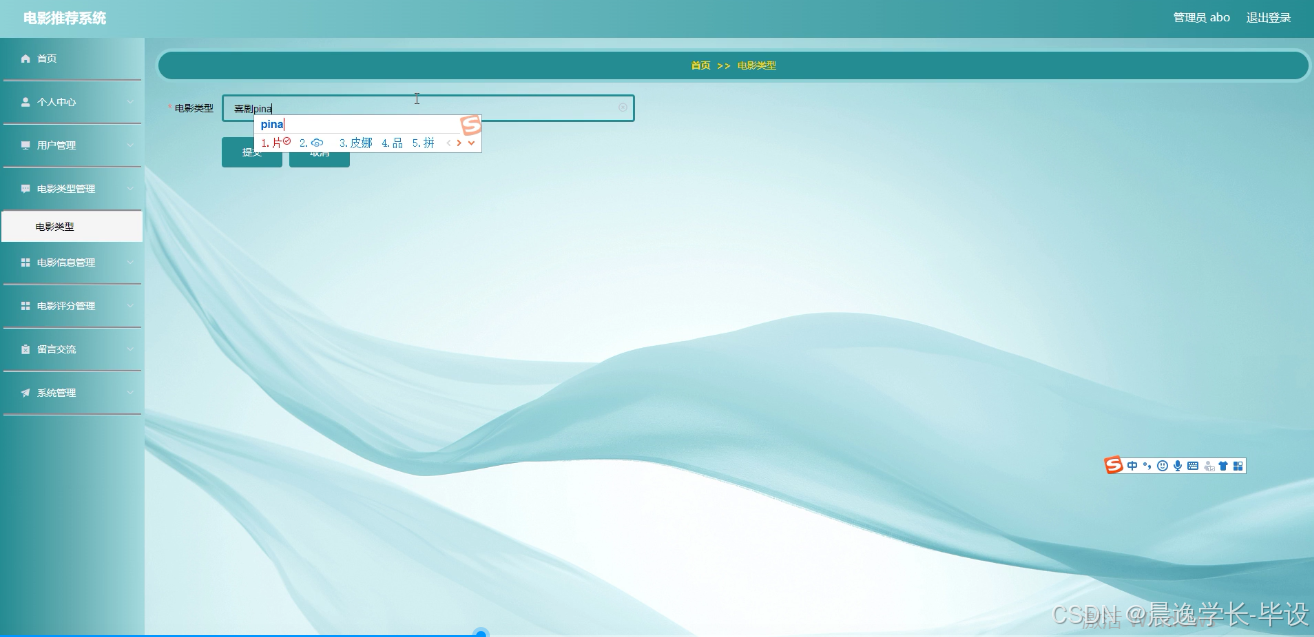The height and width of the screenshot is (637, 1314).
Task: Open the skin T-shirt icon on IME toolbar
Action: coord(1223,466)
